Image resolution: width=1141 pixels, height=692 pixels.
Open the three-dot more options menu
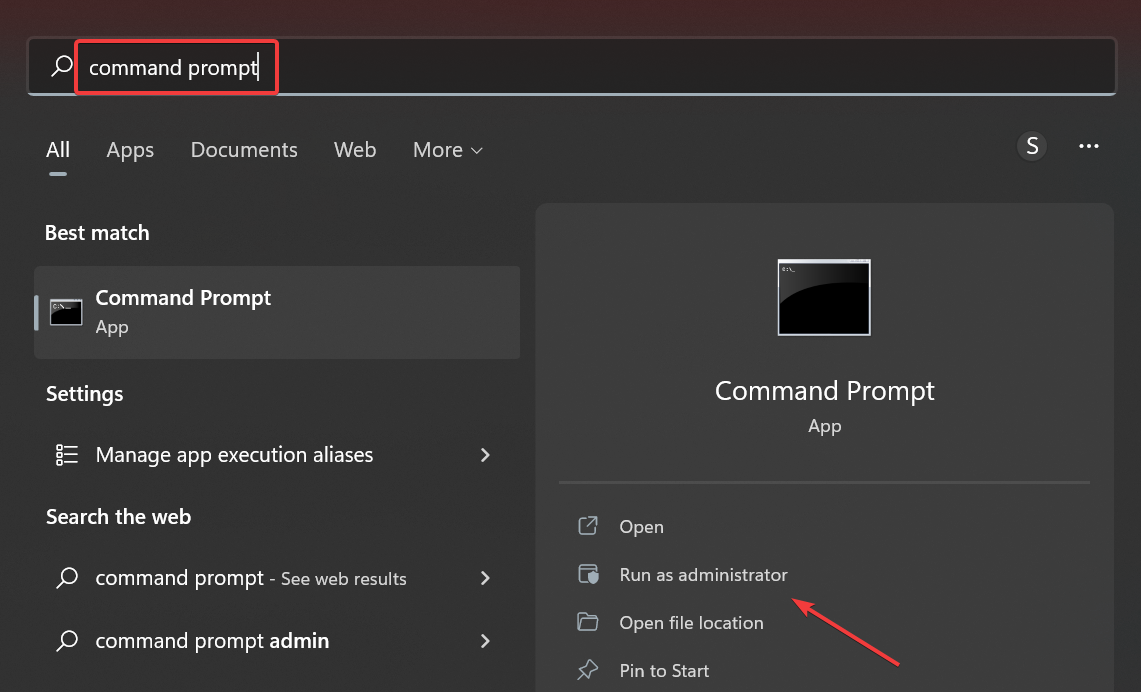point(1089,147)
